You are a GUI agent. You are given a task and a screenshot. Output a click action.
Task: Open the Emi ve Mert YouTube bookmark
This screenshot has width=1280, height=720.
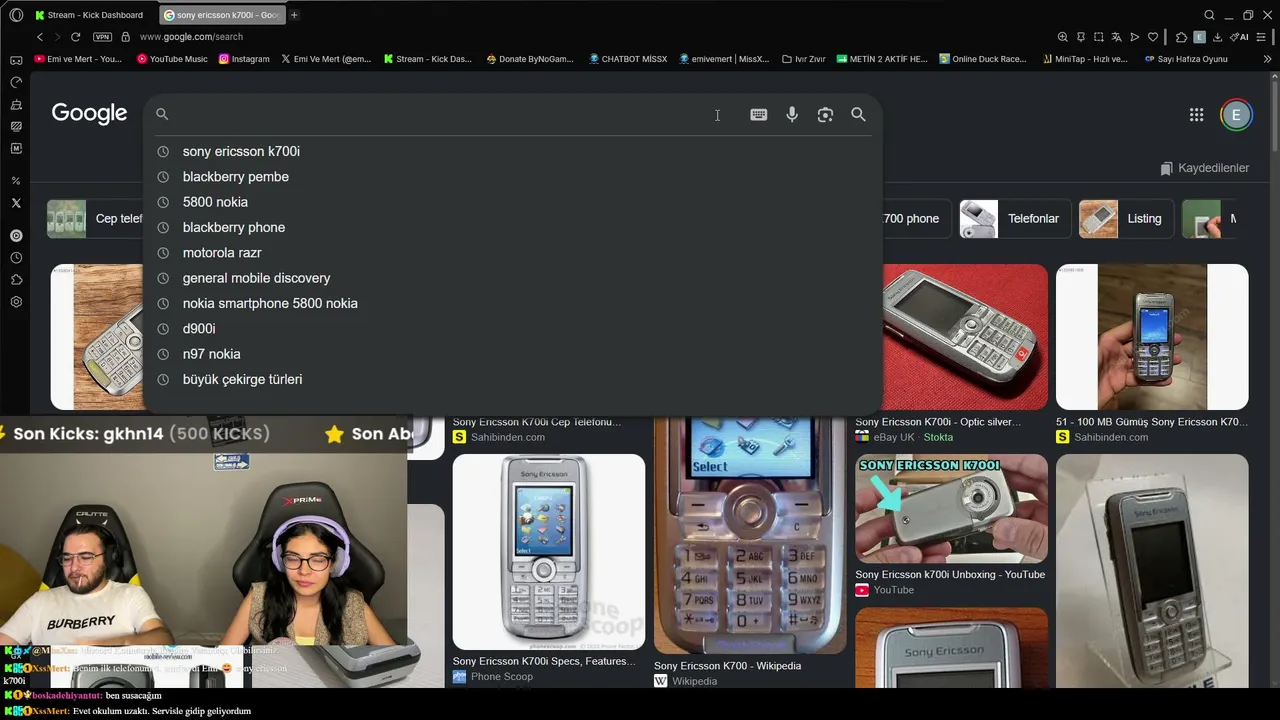pos(78,59)
